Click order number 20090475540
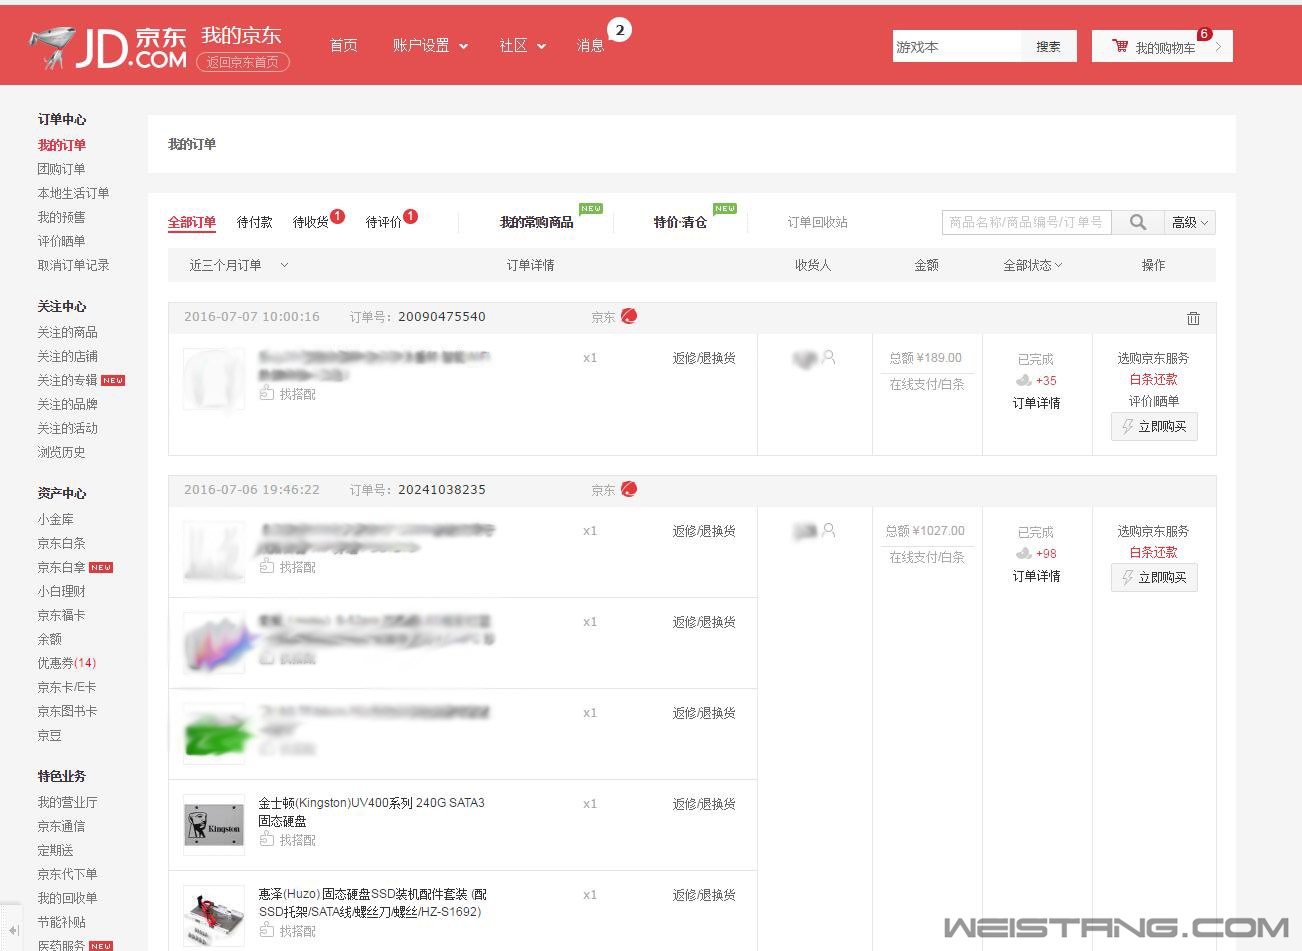The image size is (1302, 951). 442,317
